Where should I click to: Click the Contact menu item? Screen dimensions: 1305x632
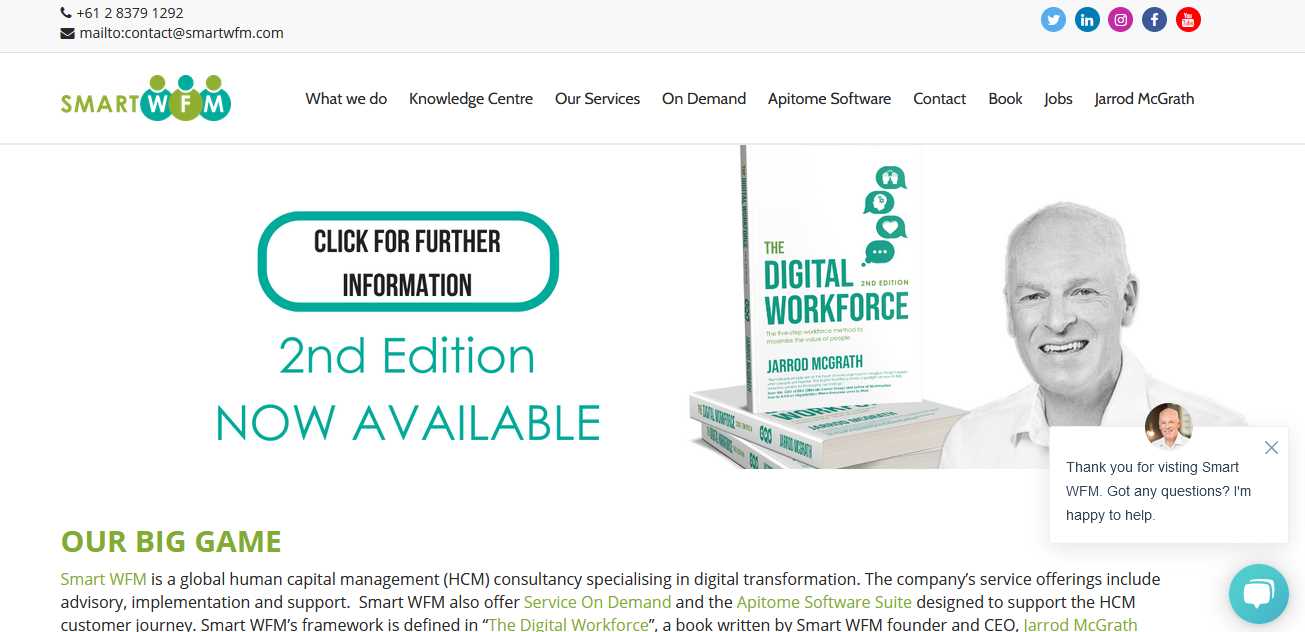point(939,98)
